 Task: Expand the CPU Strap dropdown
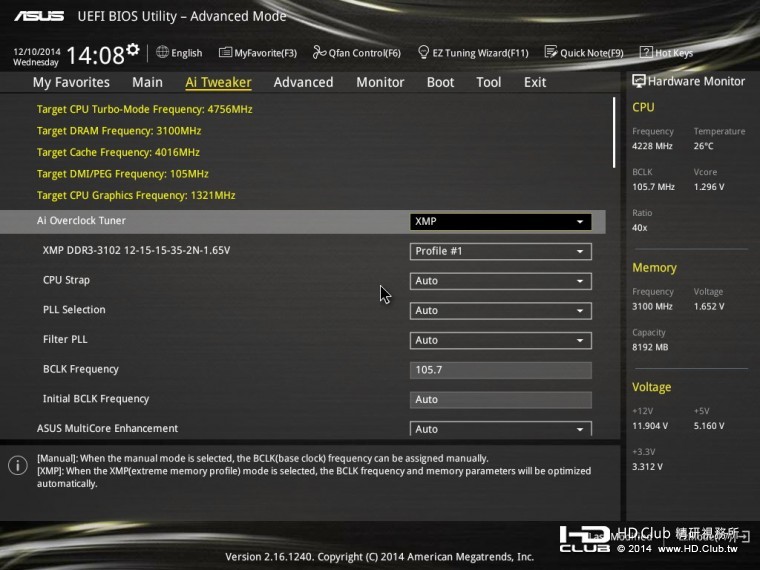pyautogui.click(x=500, y=281)
